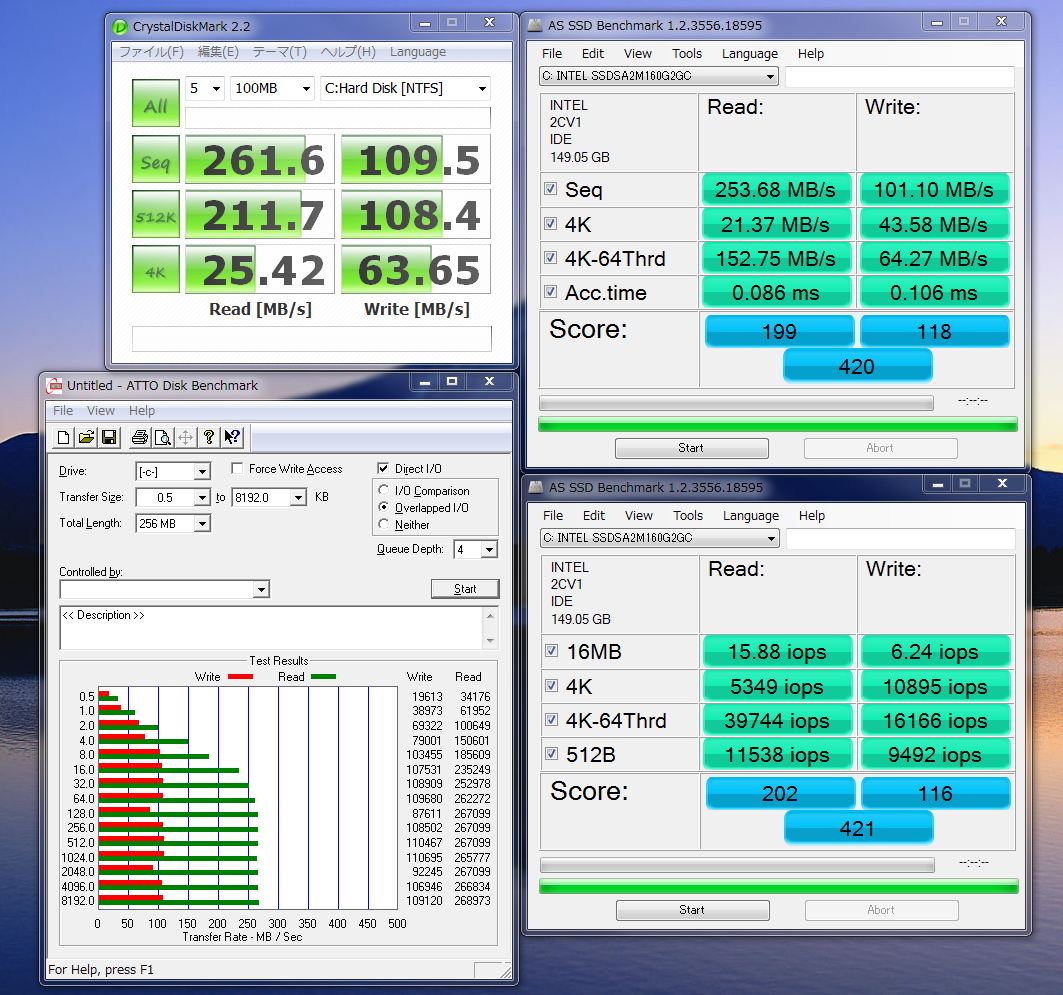The image size is (1063, 995).
Task: Open the ATTO Drive dropdown showing [-c-]
Action: point(202,471)
